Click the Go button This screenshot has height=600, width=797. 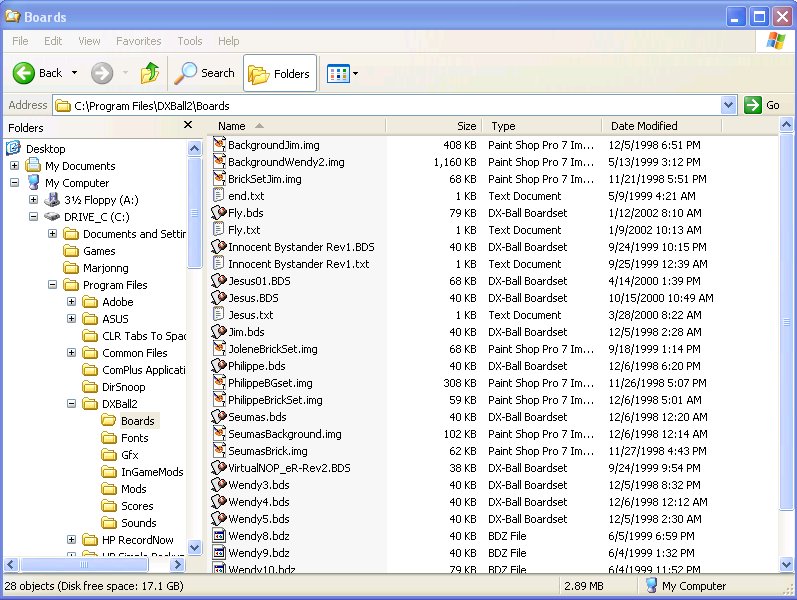(762, 105)
